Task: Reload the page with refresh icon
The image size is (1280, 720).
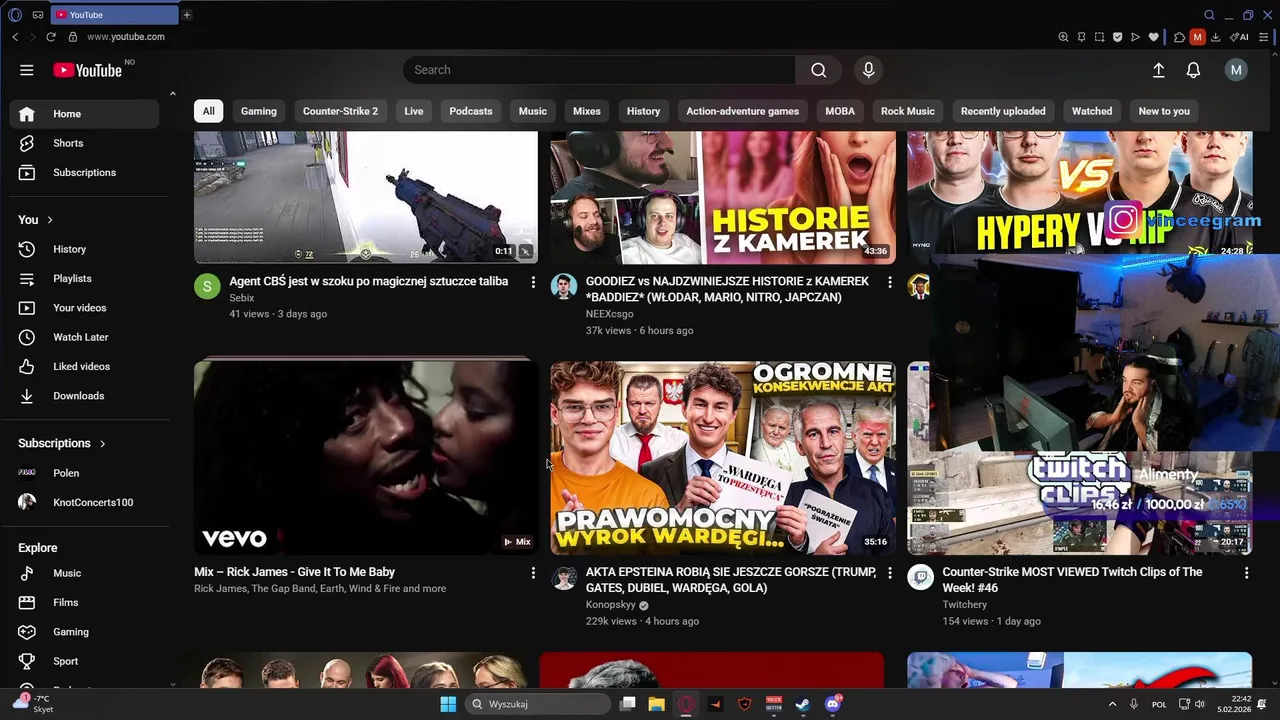Action: pos(51,37)
